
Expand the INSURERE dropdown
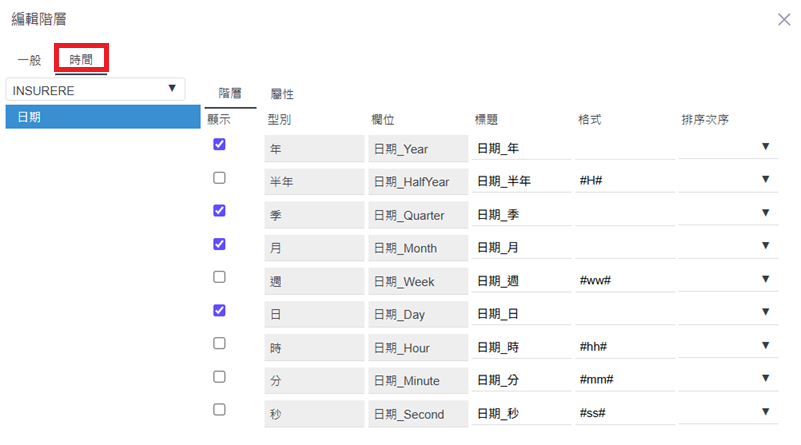point(95,89)
